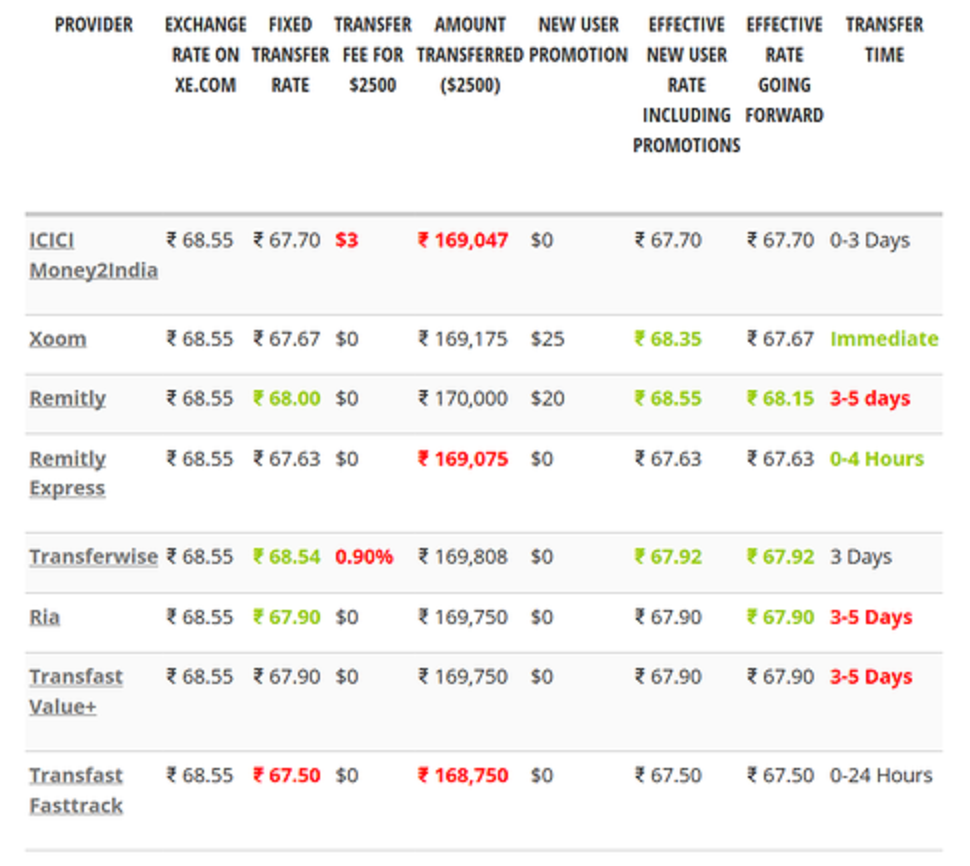This screenshot has width=970, height=866.
Task: Select Remitly's ₹ 170,000 amount transferred
Action: pyautogui.click(x=463, y=398)
